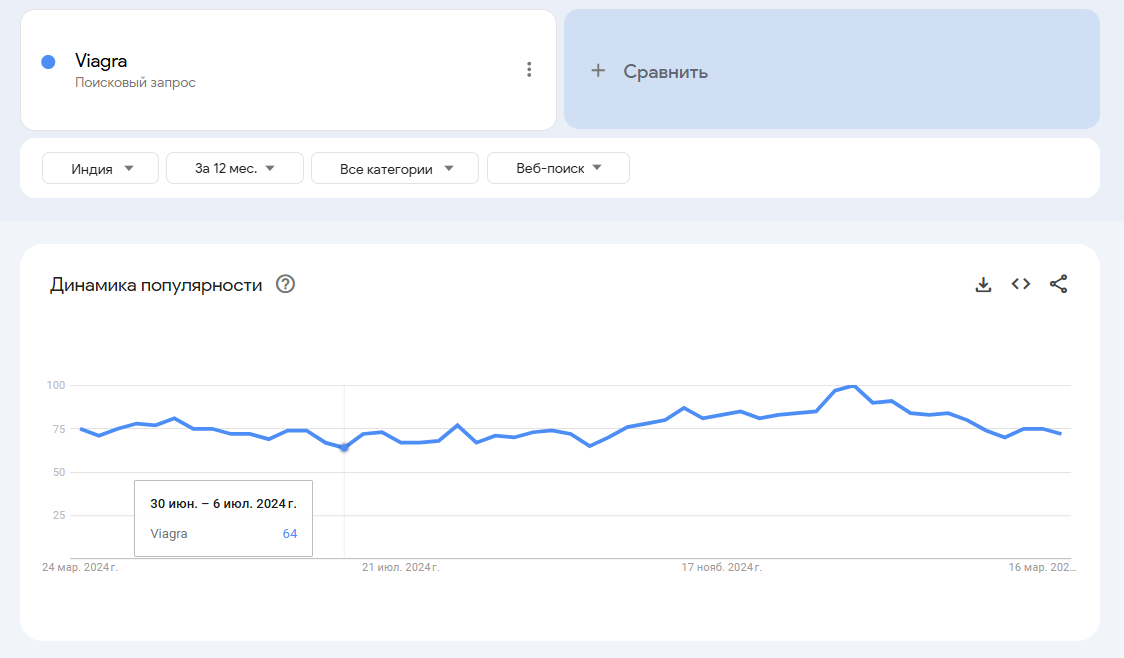The height and width of the screenshot is (658, 1124).
Task: Click the Сравнить add comparison button
Action: coord(832,70)
